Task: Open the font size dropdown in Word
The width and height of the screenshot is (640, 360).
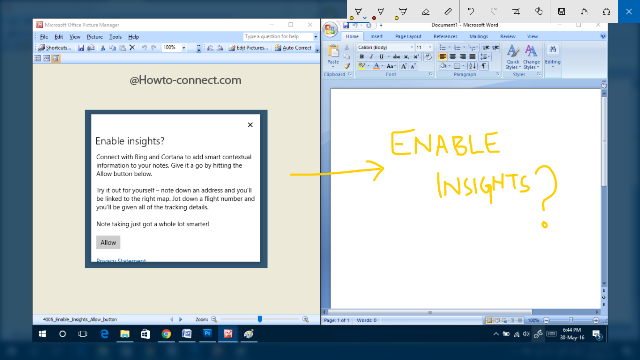Action: click(x=430, y=47)
